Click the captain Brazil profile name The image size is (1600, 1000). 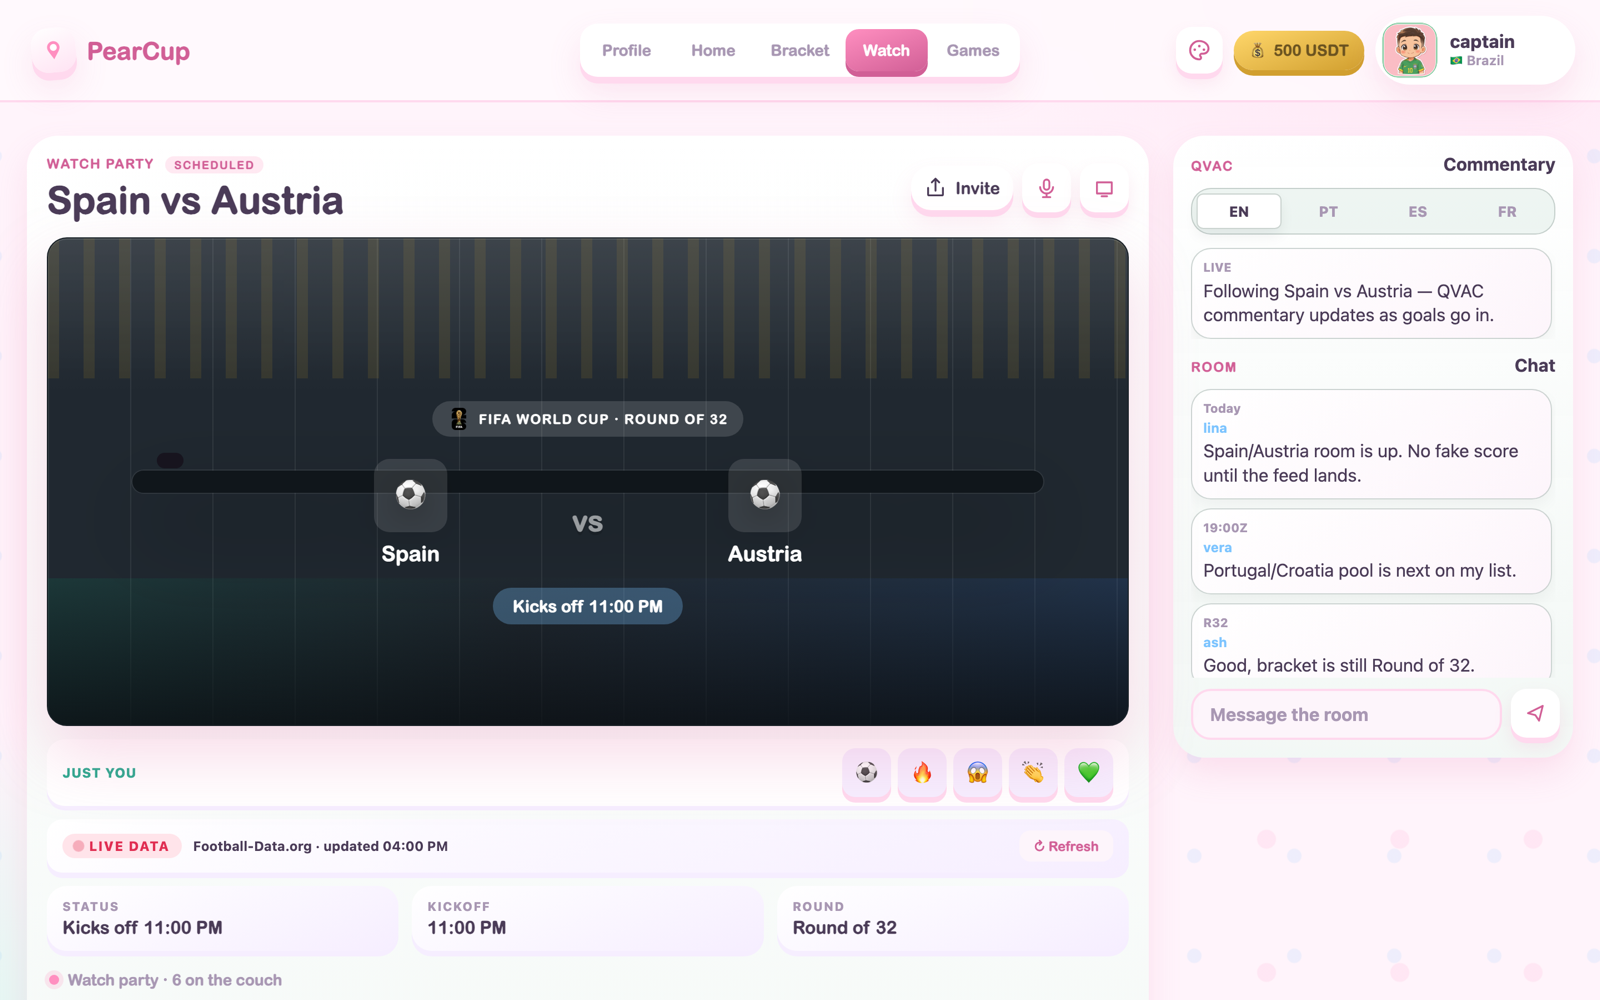(1482, 50)
